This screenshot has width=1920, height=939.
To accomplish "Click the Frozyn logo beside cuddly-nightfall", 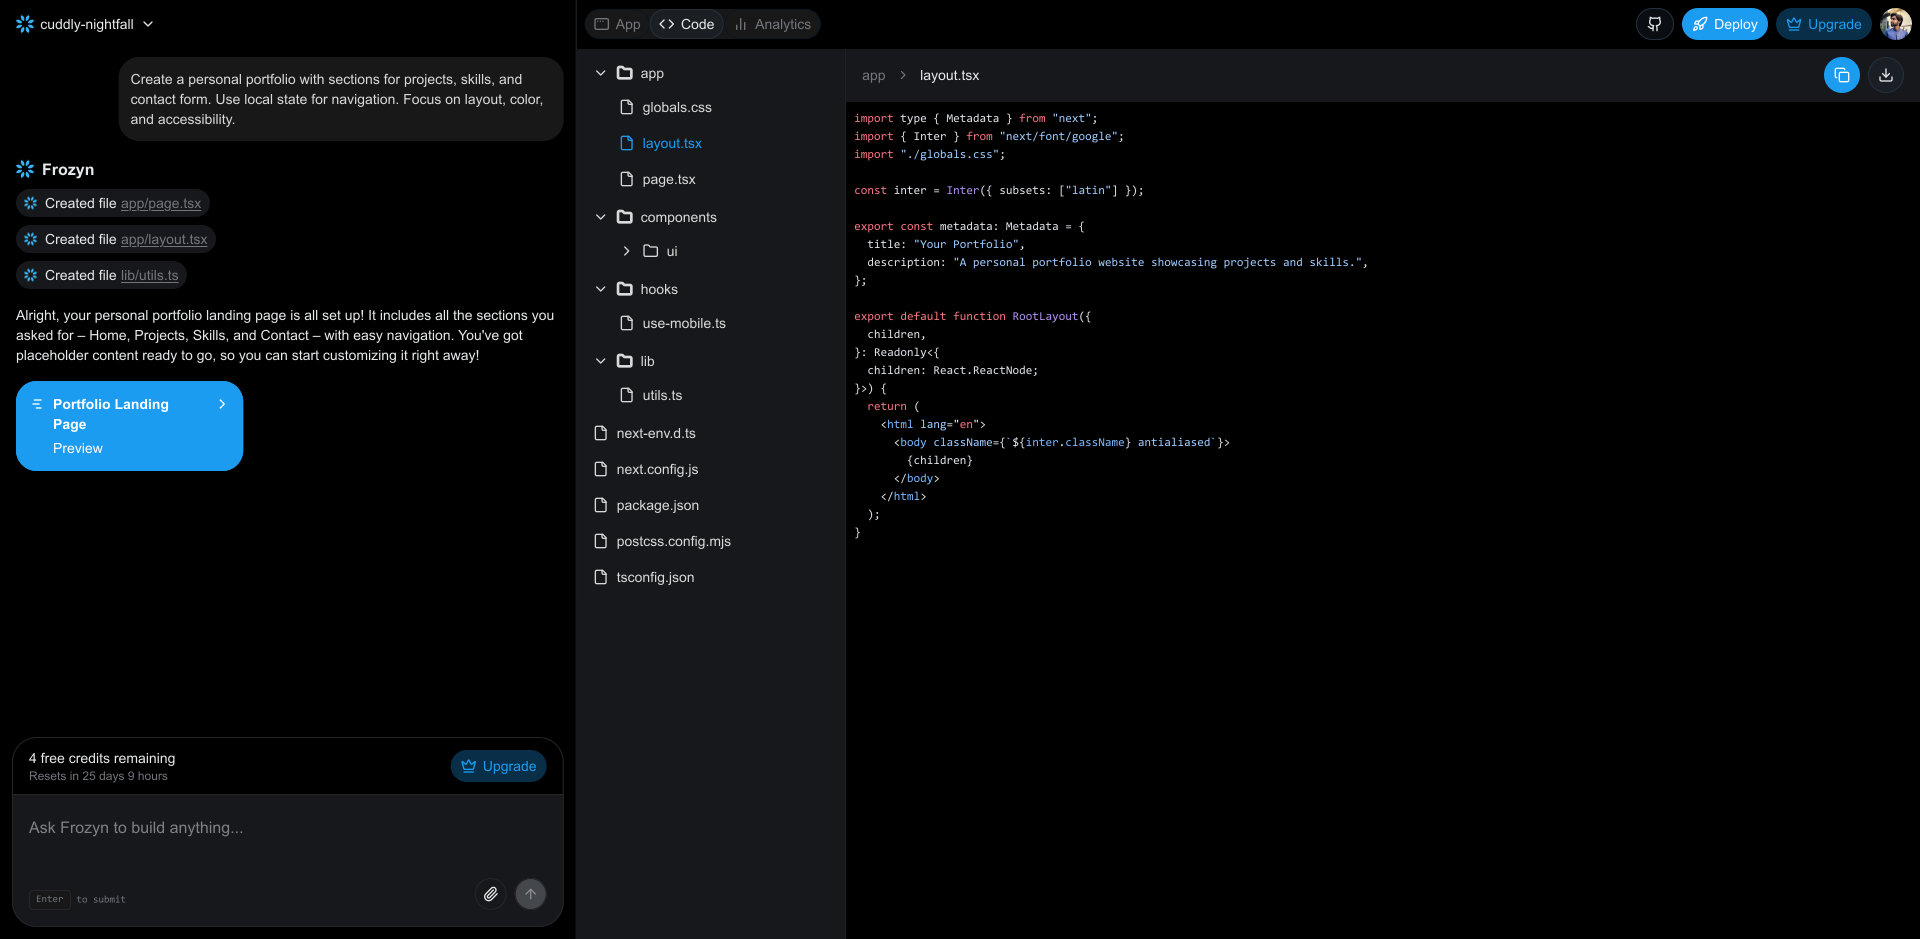I will pyautogui.click(x=25, y=24).
